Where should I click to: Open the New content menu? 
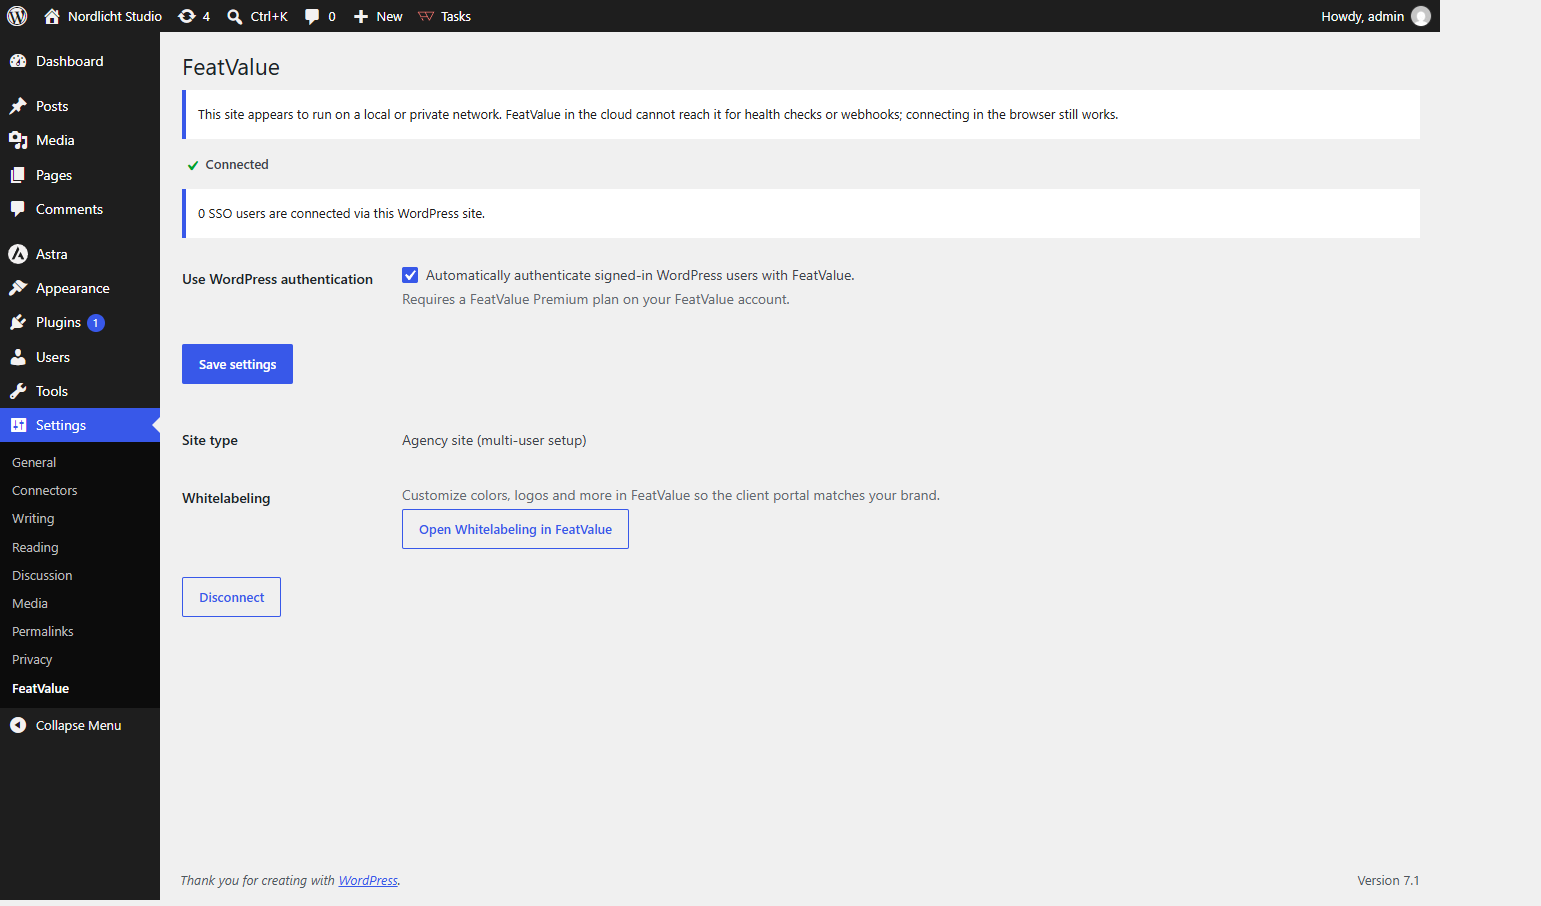pyautogui.click(x=378, y=16)
